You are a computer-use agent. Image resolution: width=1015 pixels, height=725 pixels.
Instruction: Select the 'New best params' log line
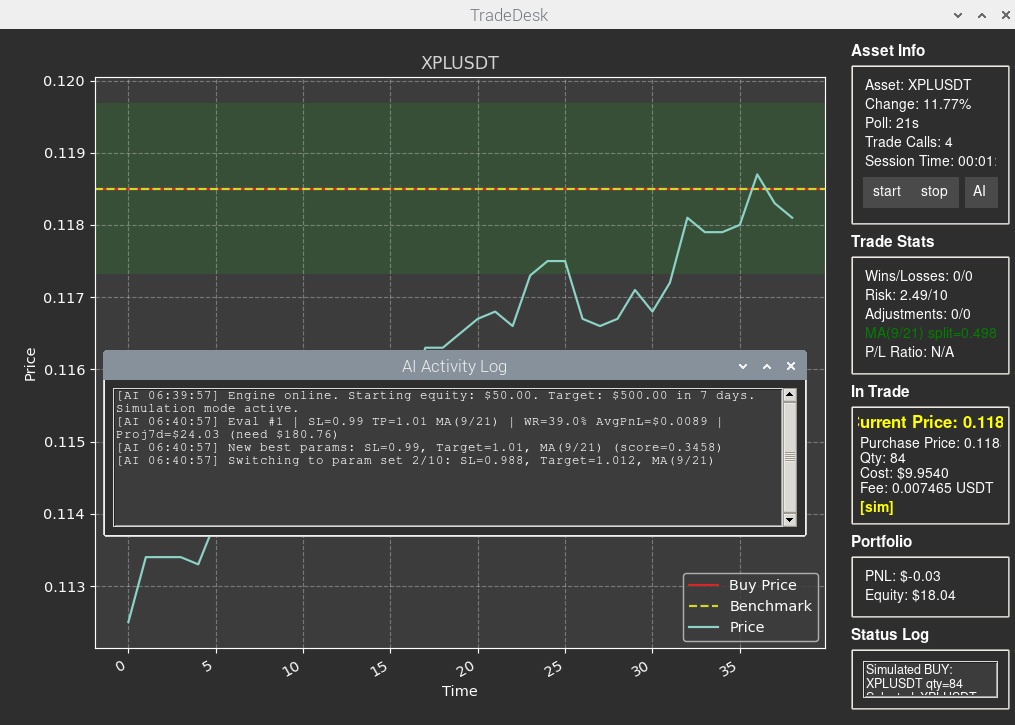419,447
